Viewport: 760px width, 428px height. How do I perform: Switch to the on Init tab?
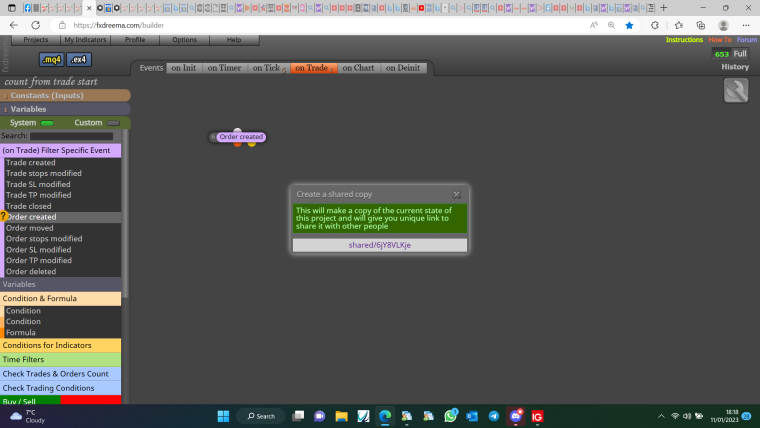(184, 68)
